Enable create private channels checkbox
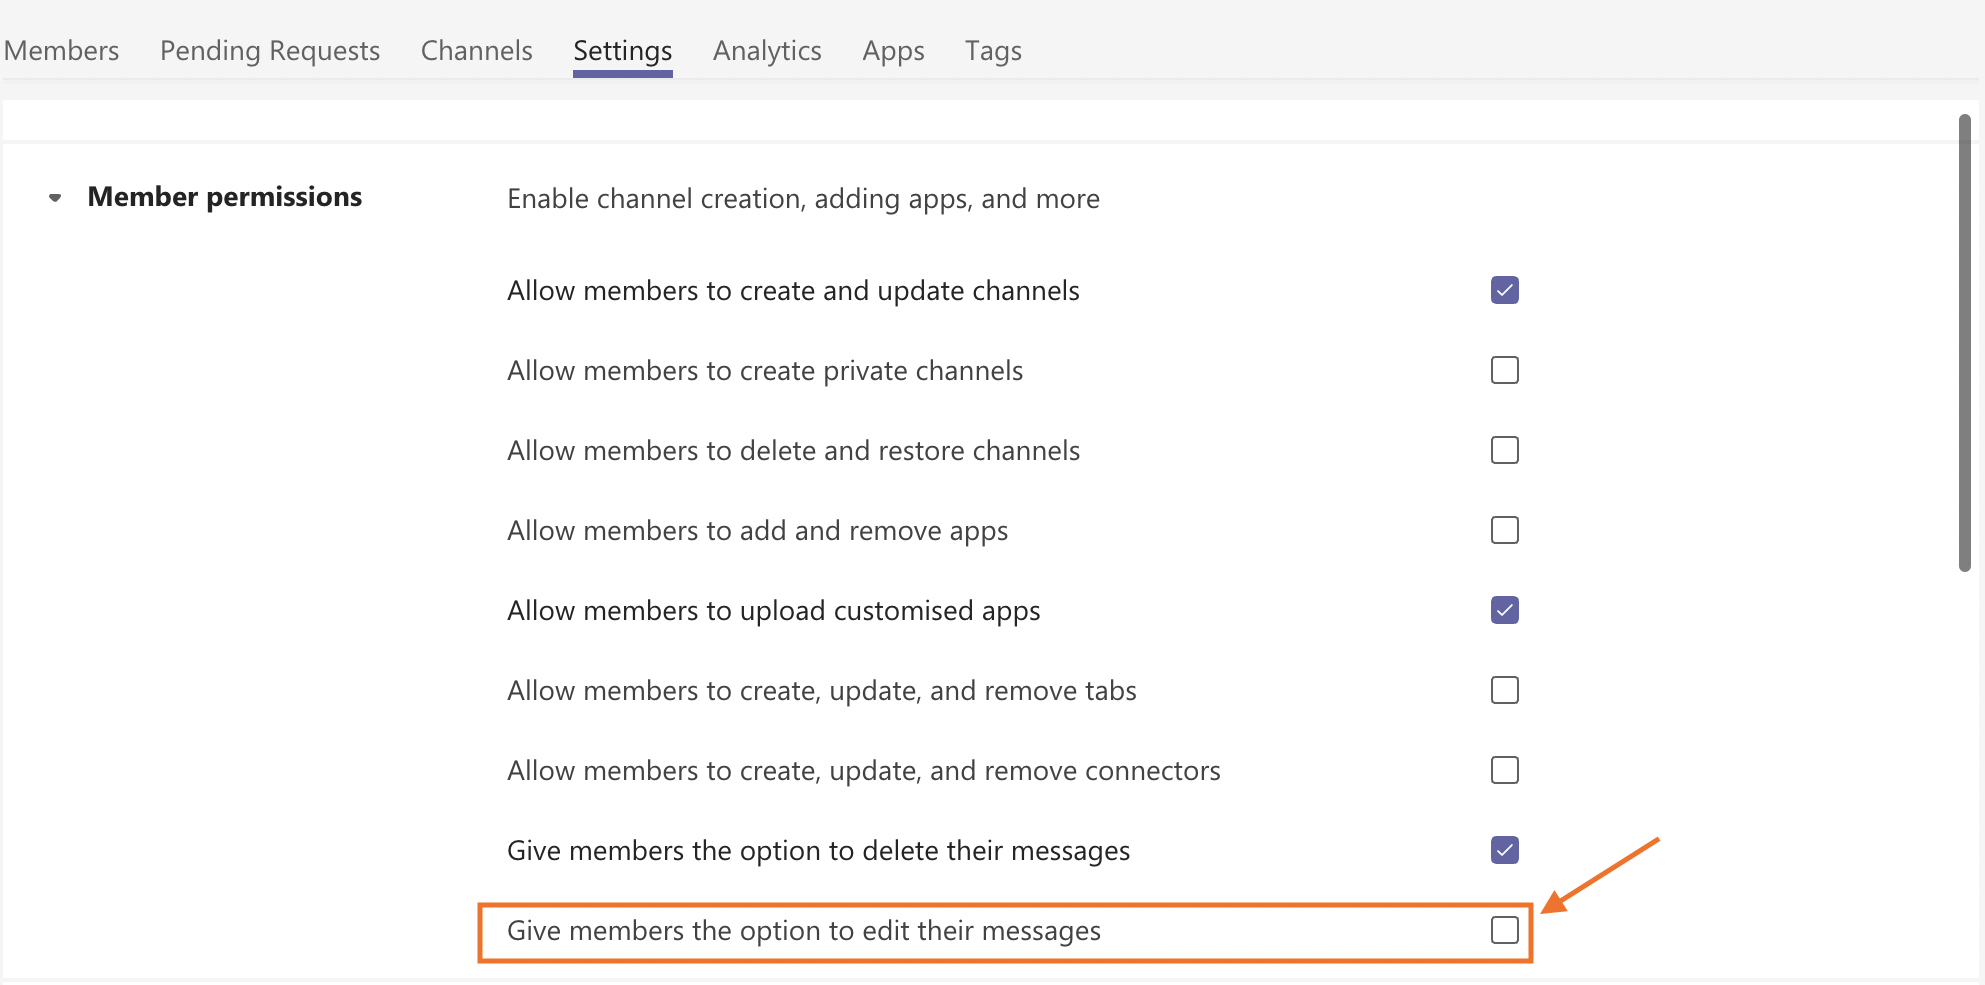1985x985 pixels. [1504, 370]
